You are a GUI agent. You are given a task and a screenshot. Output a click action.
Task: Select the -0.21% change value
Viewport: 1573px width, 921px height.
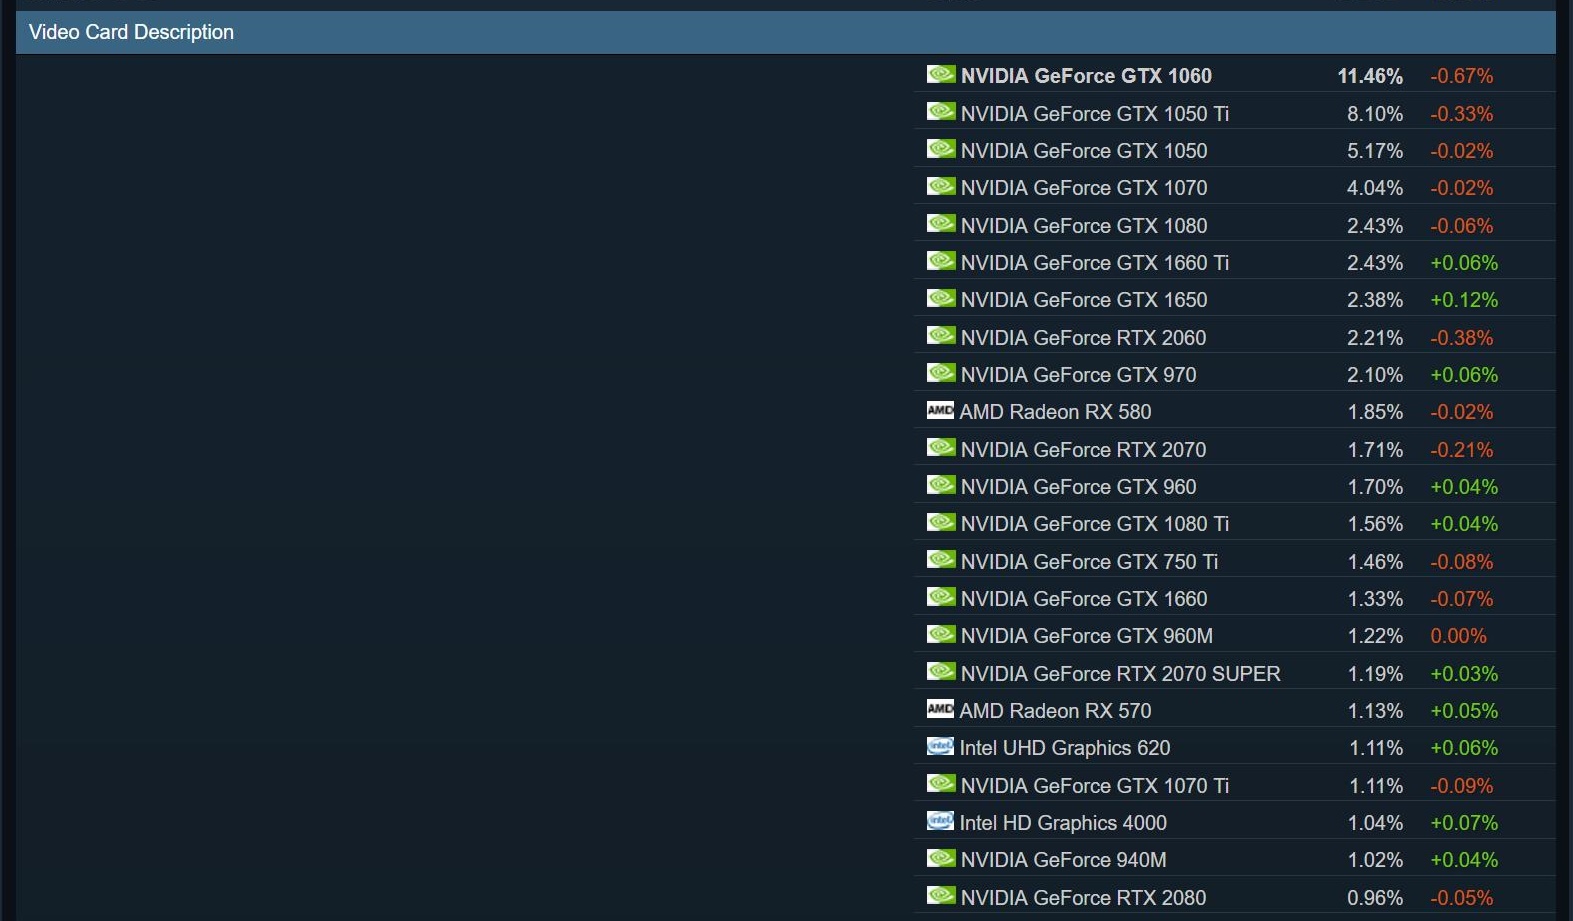click(1462, 450)
